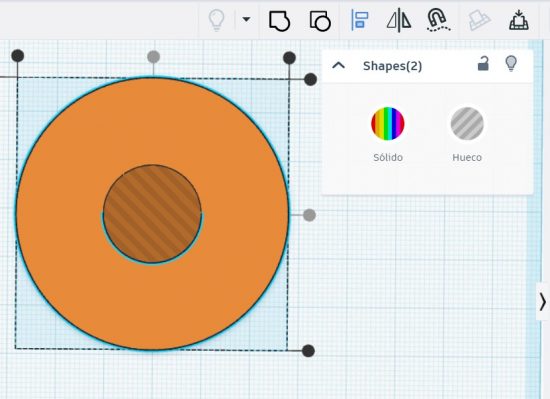Click the right-middle grey resize handle
Image resolution: width=550 pixels, height=399 pixels.
tap(309, 215)
